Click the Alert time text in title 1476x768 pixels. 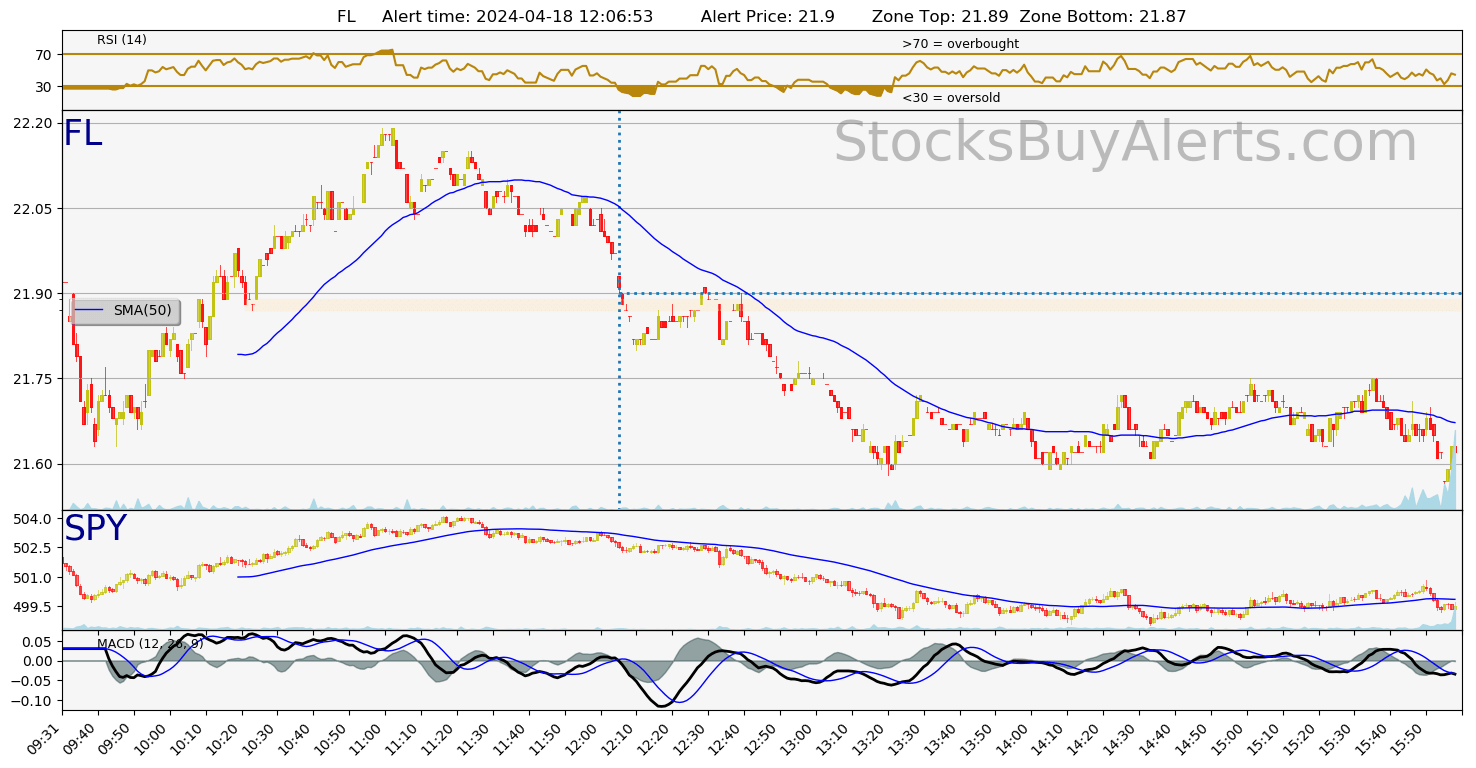pos(517,17)
